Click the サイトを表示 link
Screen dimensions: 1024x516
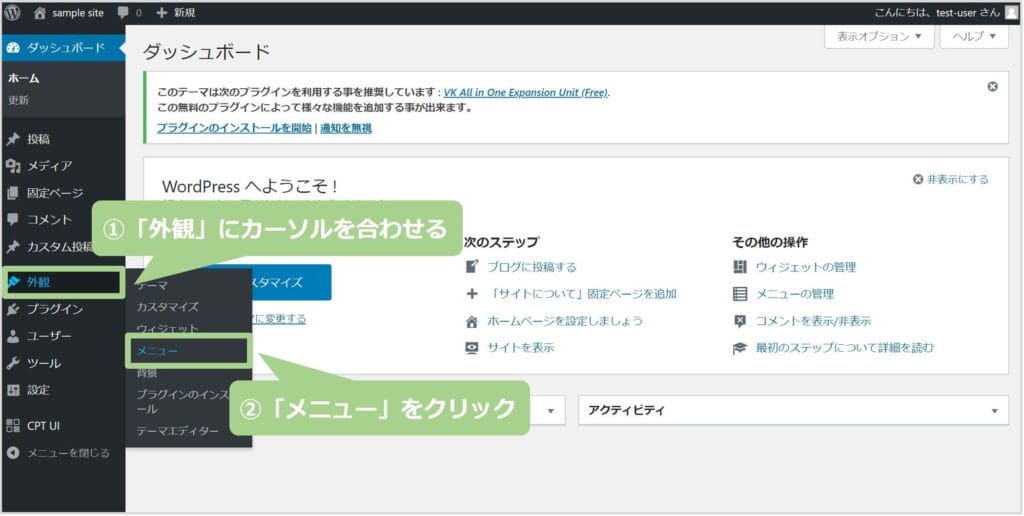coord(520,348)
